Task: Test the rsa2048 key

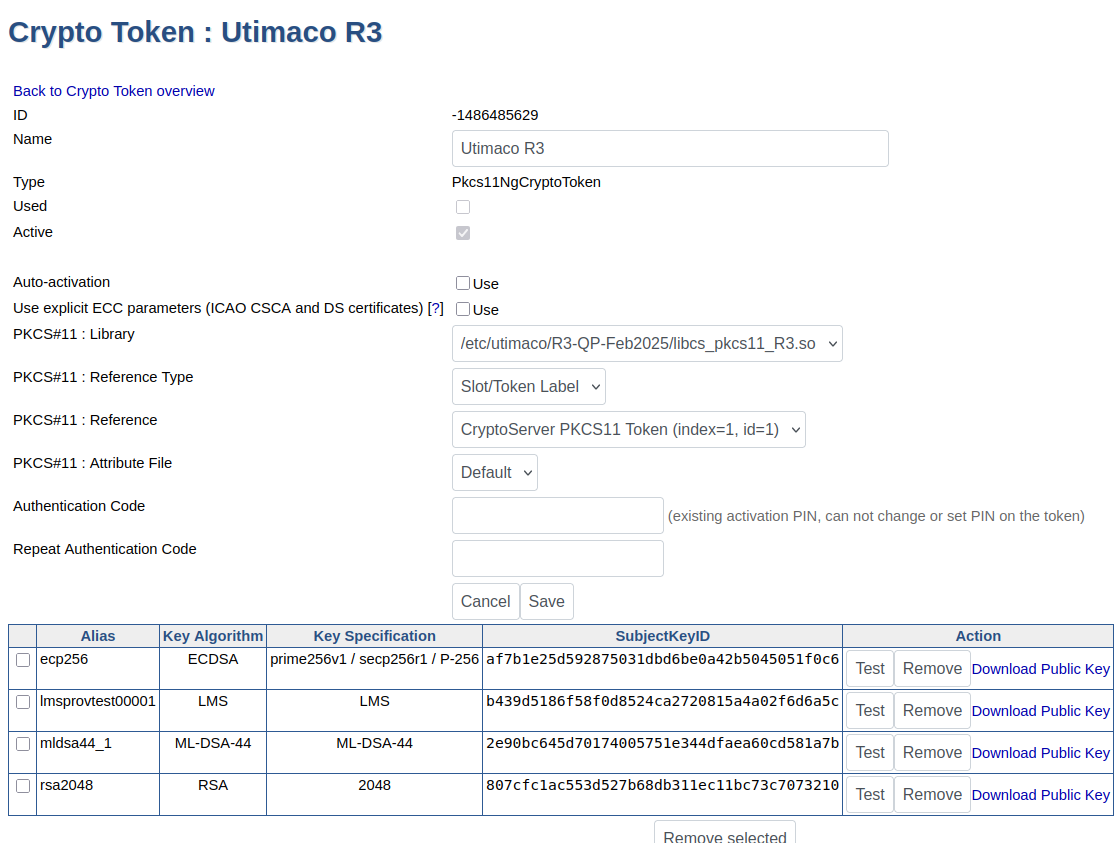Action: tap(869, 794)
